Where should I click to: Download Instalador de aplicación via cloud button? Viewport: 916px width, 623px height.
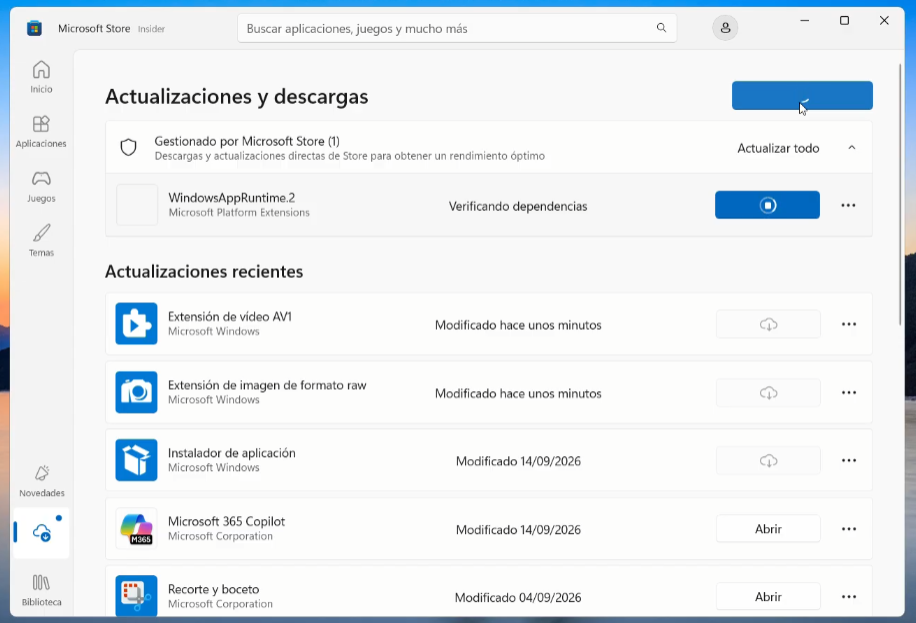(x=768, y=461)
